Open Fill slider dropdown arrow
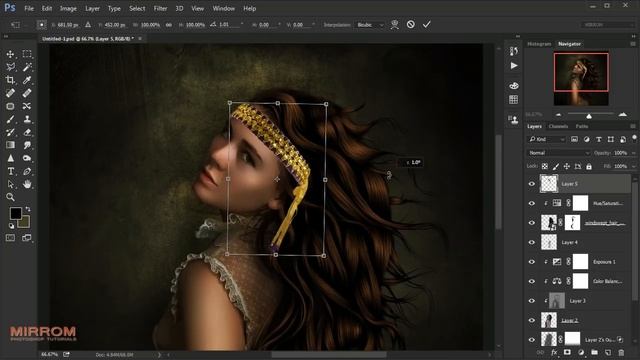 click(x=633, y=167)
